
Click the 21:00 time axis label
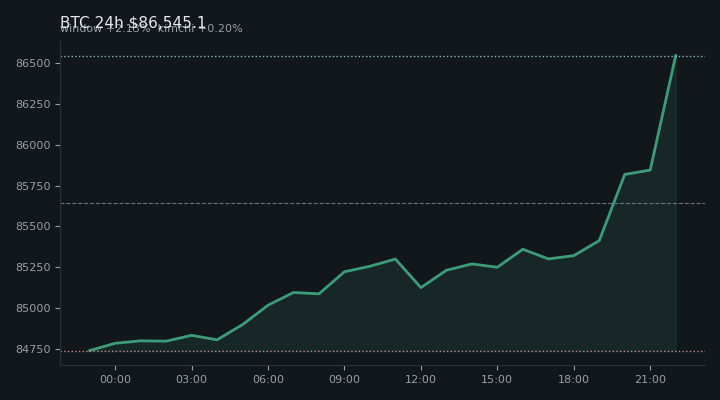tap(650, 379)
